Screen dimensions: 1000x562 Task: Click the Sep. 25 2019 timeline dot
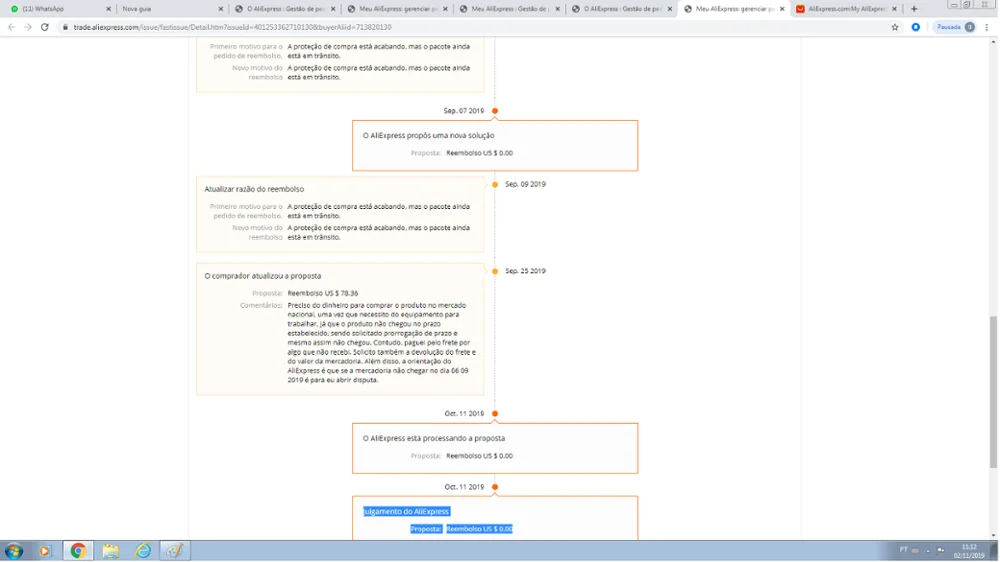point(495,271)
